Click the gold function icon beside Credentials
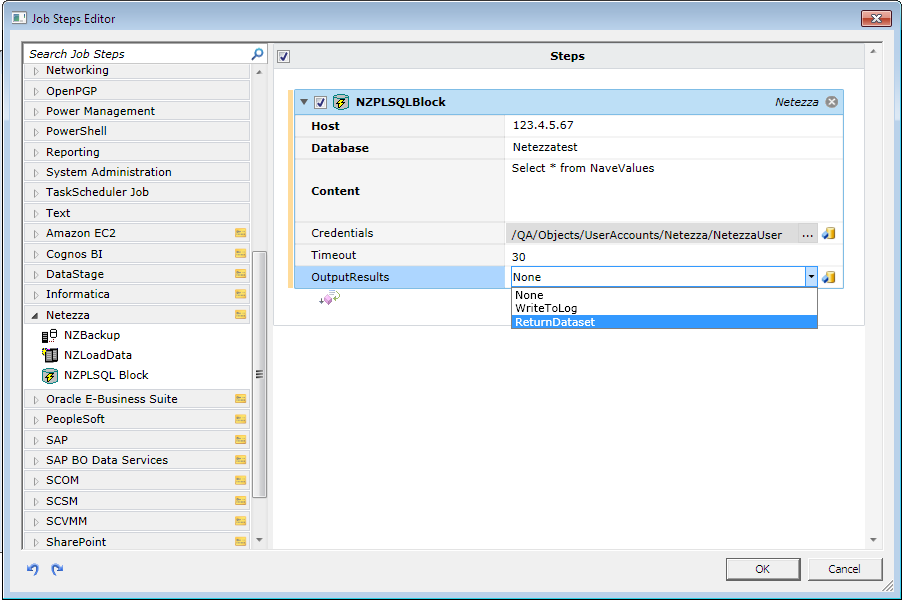This screenshot has width=905, height=602. point(828,233)
